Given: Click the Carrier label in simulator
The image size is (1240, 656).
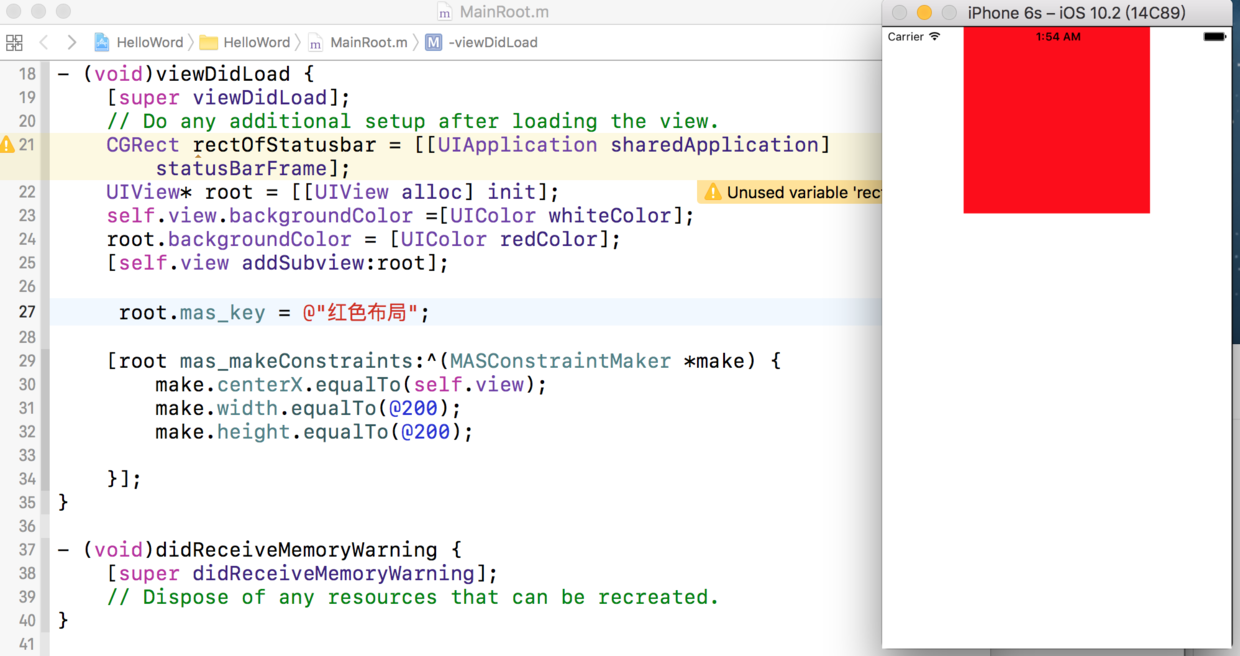Looking at the screenshot, I should 906,37.
